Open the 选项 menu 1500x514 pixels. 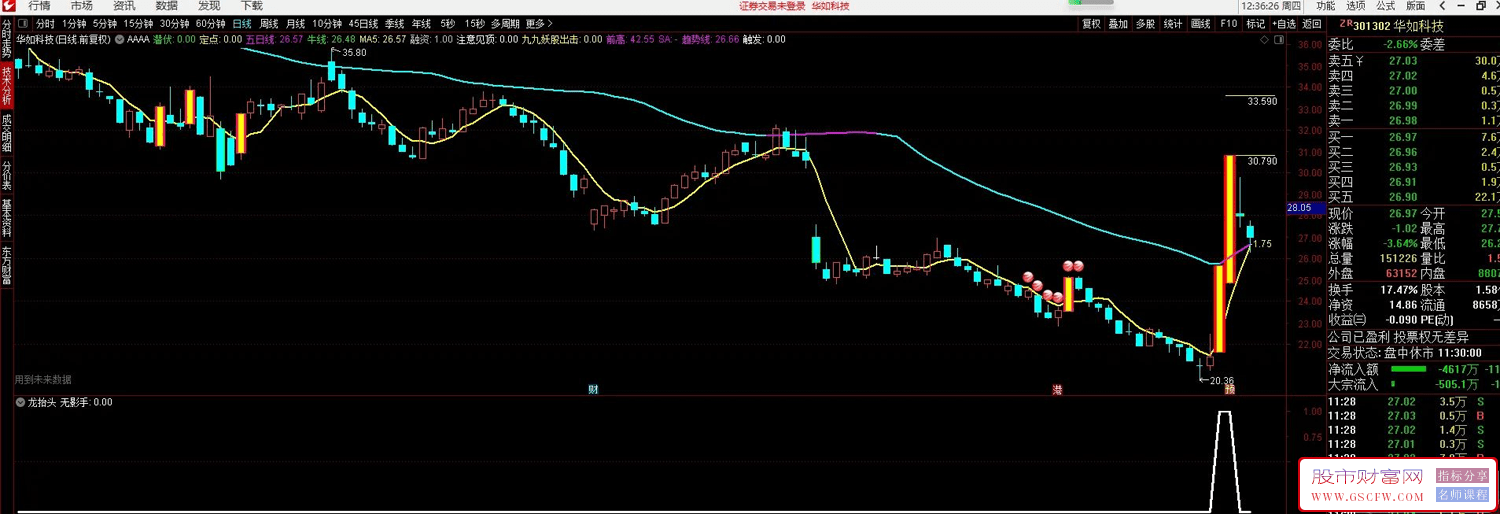(x=1355, y=6)
